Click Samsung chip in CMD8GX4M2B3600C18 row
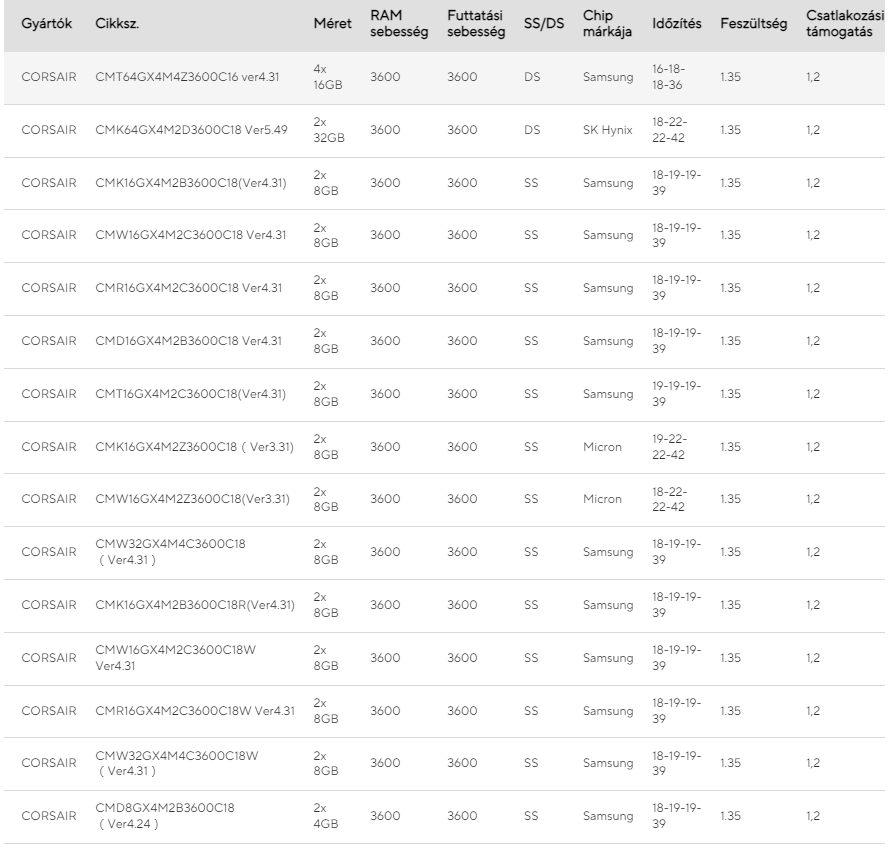 pos(608,816)
